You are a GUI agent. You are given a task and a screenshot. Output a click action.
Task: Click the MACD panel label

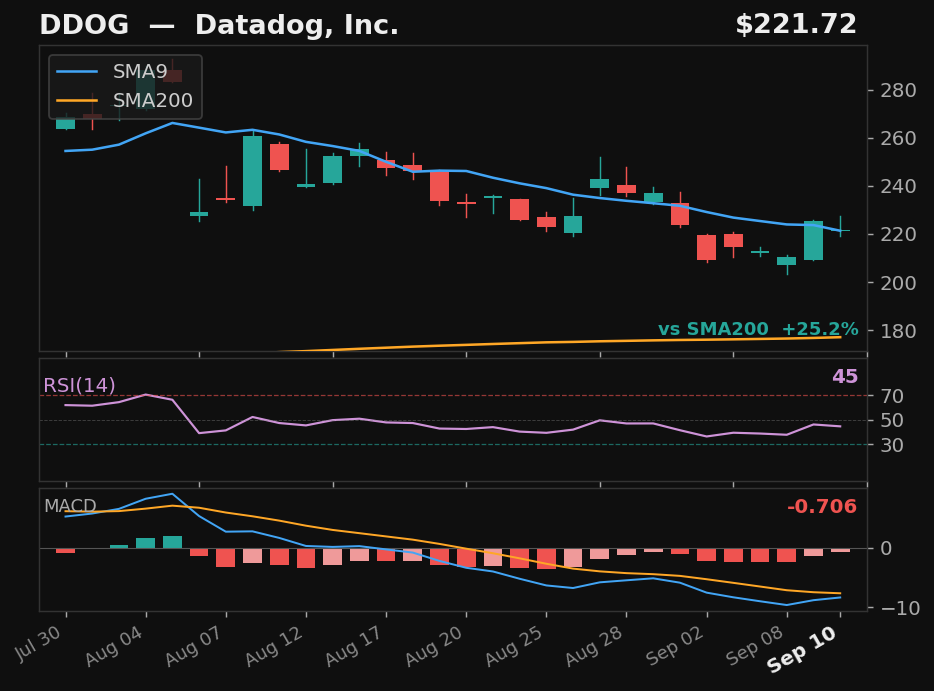(x=70, y=506)
